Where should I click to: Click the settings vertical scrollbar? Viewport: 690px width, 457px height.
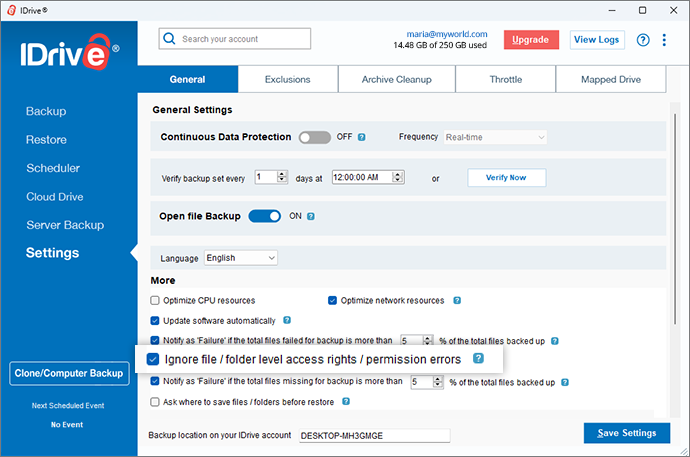coord(675,219)
